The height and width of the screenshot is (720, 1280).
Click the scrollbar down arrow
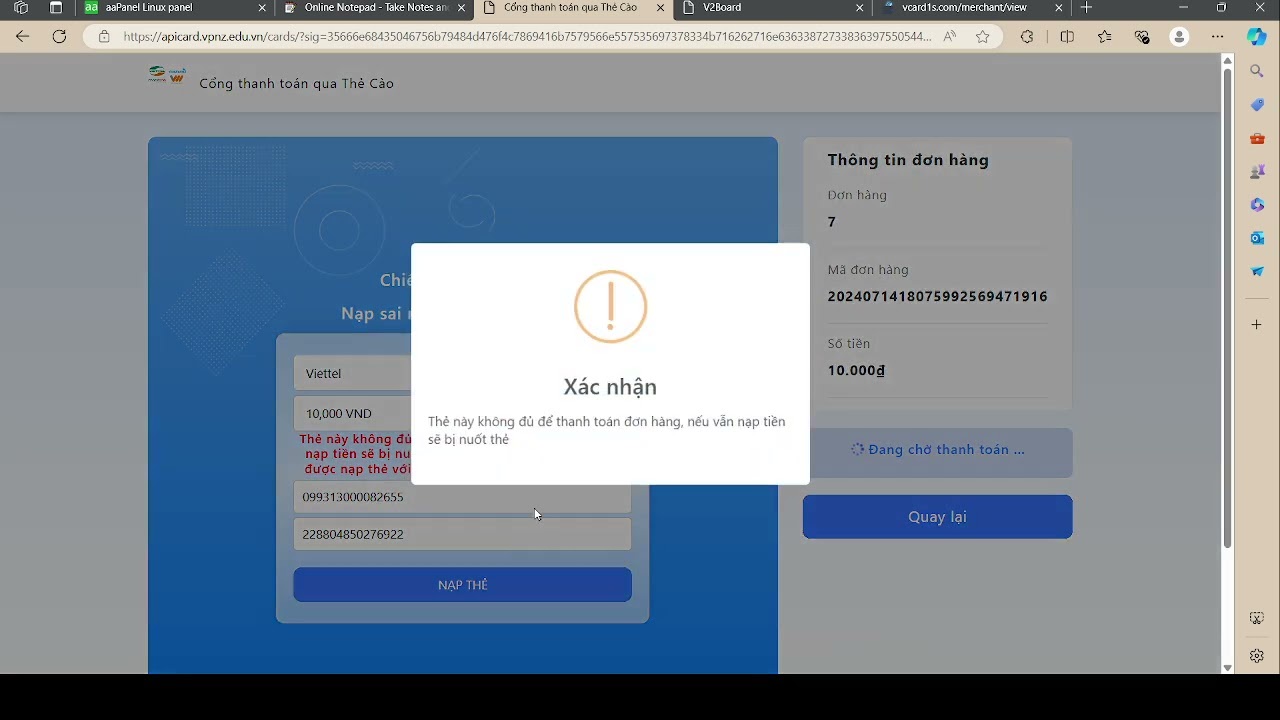pos(1227,667)
